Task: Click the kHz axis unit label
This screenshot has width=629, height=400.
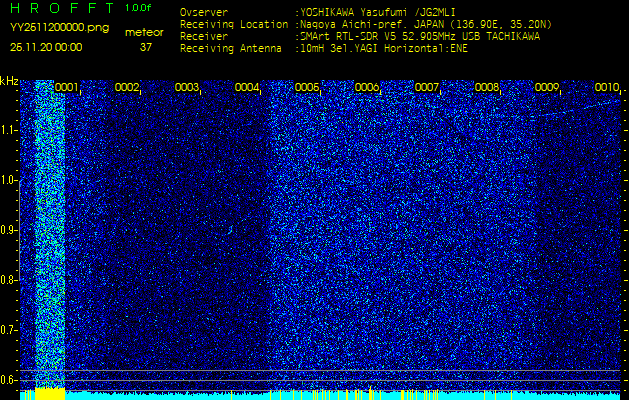Action: [9, 81]
